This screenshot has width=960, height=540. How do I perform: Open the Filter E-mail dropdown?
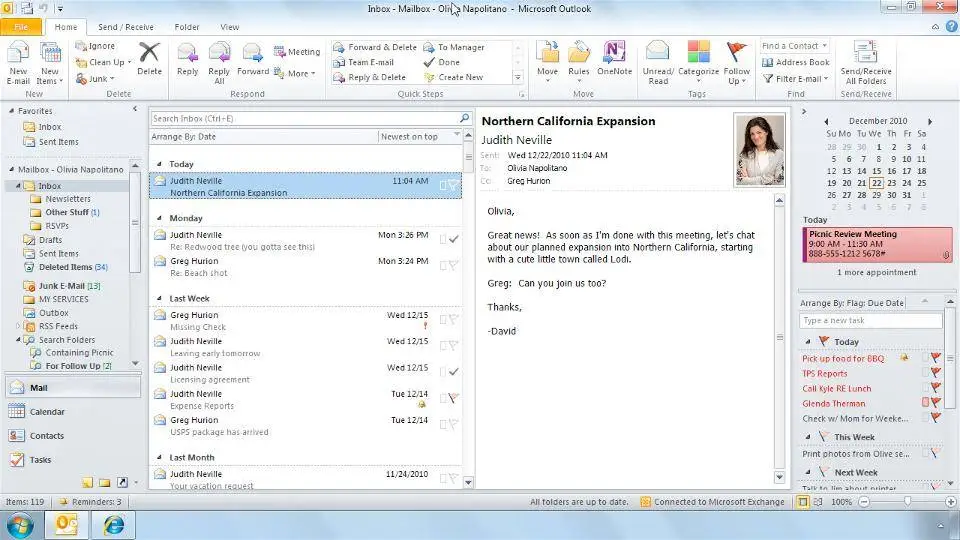point(796,79)
